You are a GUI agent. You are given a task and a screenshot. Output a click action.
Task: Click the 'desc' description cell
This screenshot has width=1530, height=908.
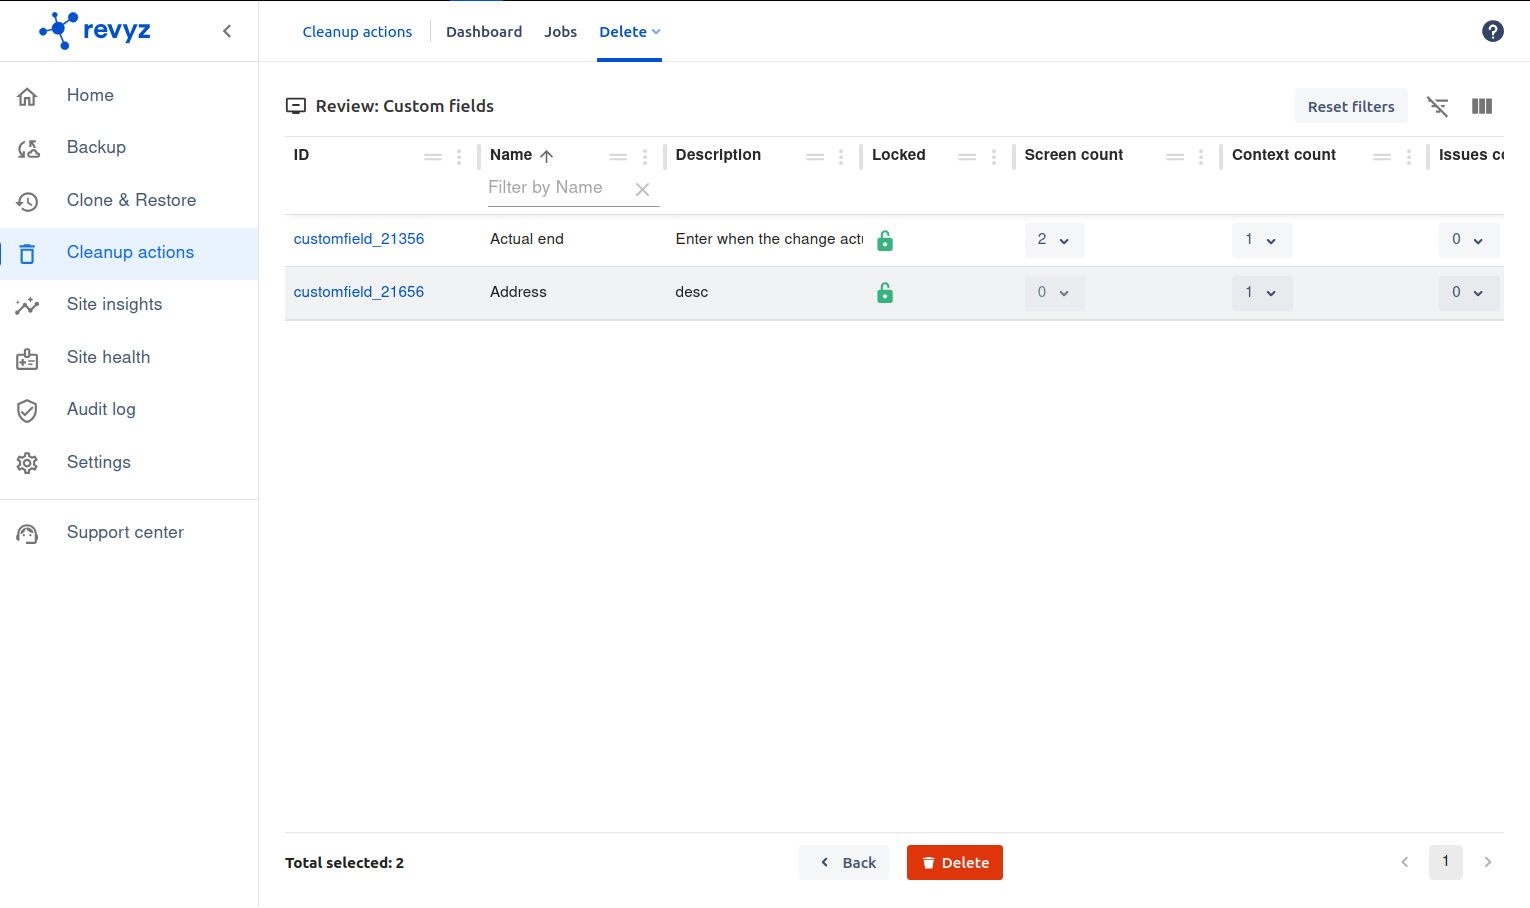(692, 292)
